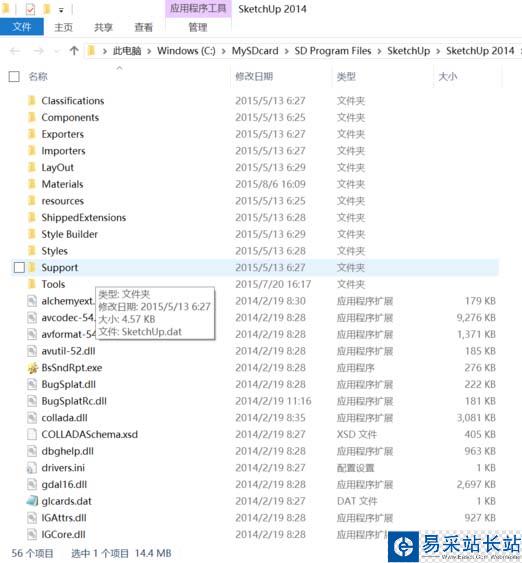The image size is (522, 563).
Task: Click the 2014/2/19 11:16 date cell
Action: tap(273, 401)
